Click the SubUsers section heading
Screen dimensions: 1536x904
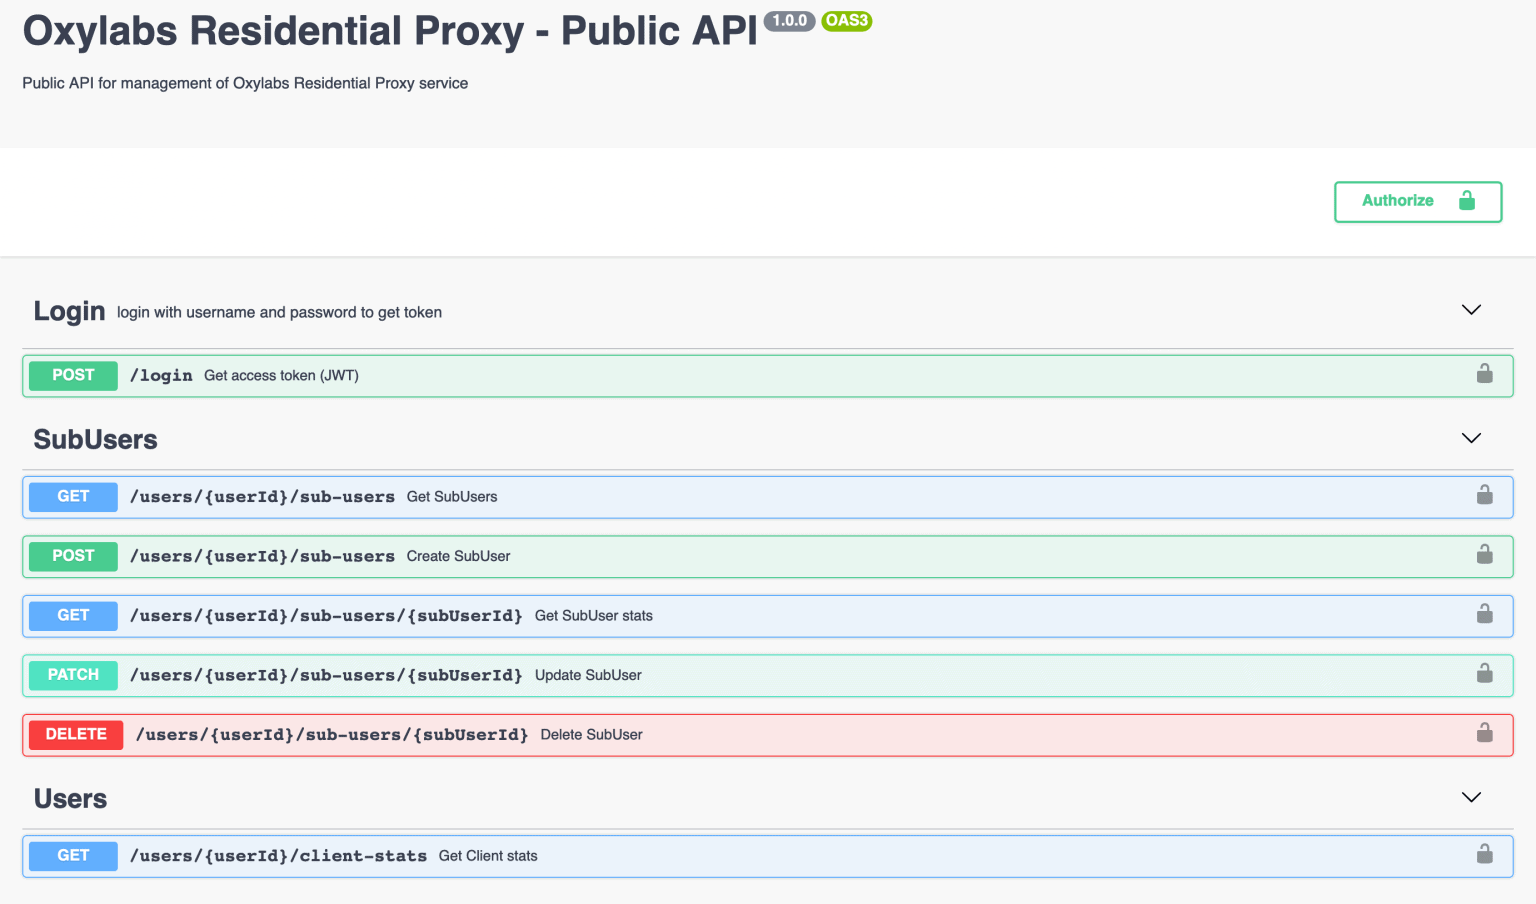pos(95,440)
